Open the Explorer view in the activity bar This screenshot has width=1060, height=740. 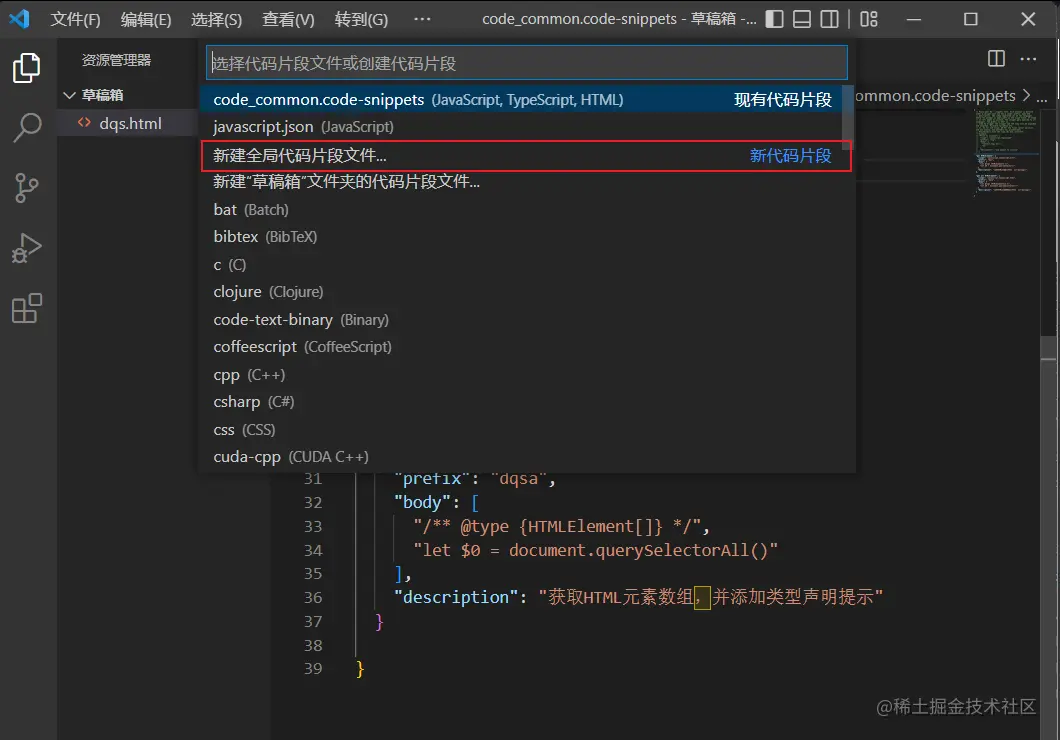click(x=26, y=67)
